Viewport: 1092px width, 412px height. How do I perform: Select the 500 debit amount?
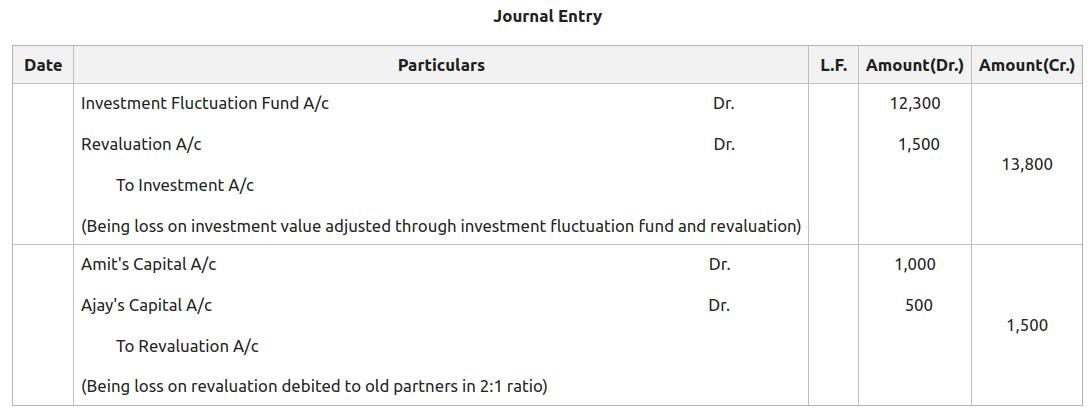pyautogui.click(x=919, y=305)
